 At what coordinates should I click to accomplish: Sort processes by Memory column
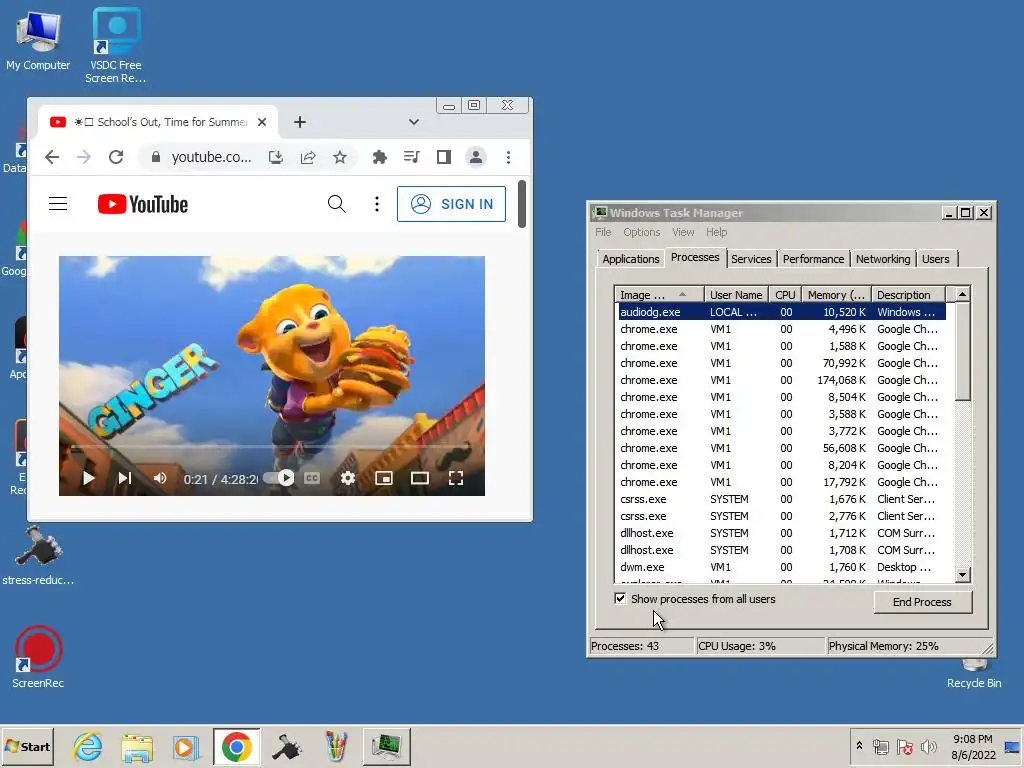click(x=836, y=295)
